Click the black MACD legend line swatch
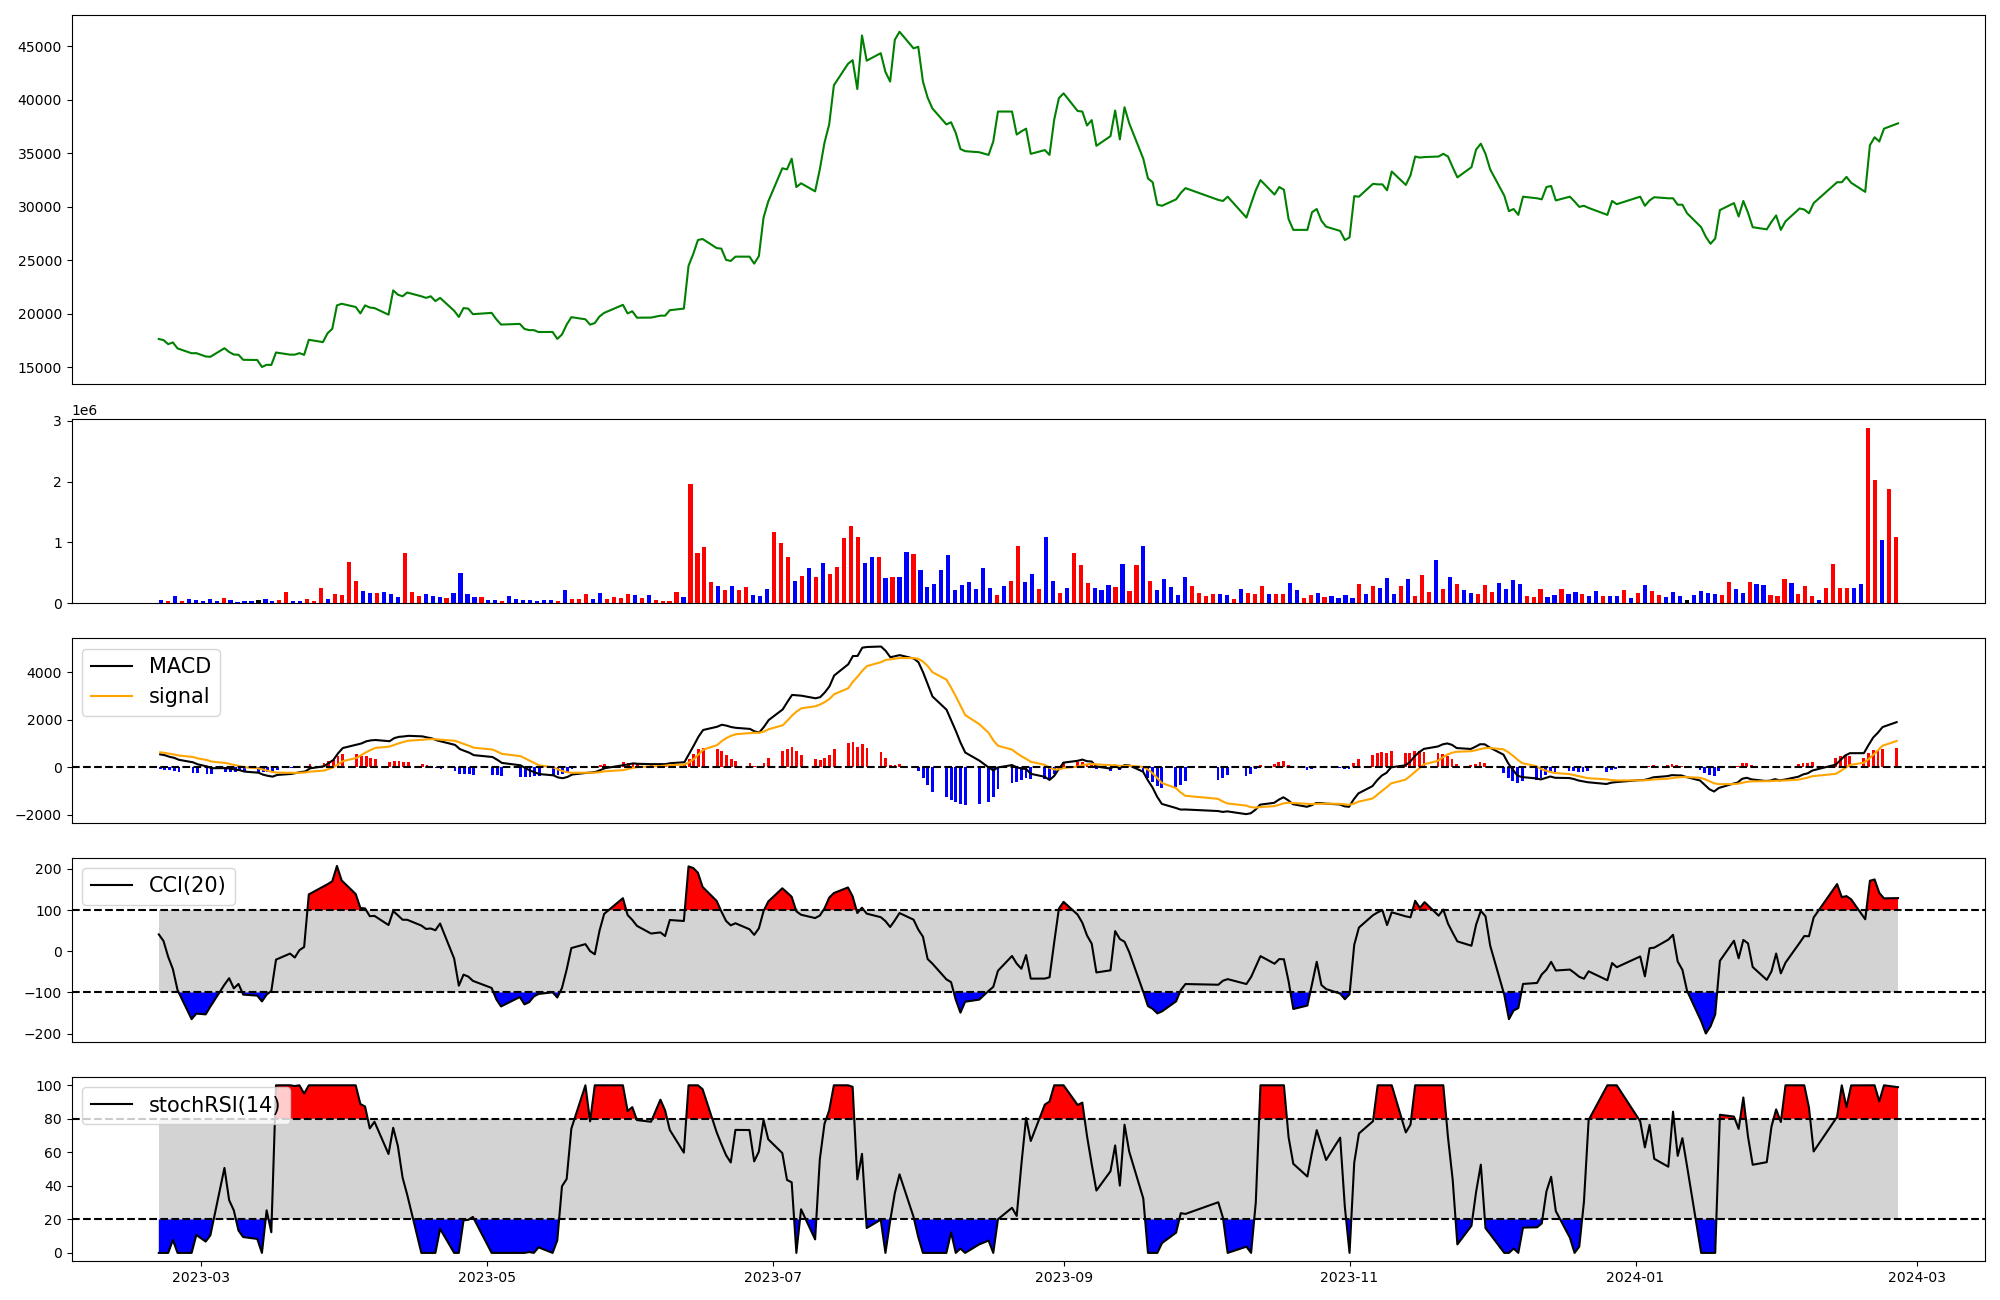Screen dimensions: 2000x1300 coord(111,666)
